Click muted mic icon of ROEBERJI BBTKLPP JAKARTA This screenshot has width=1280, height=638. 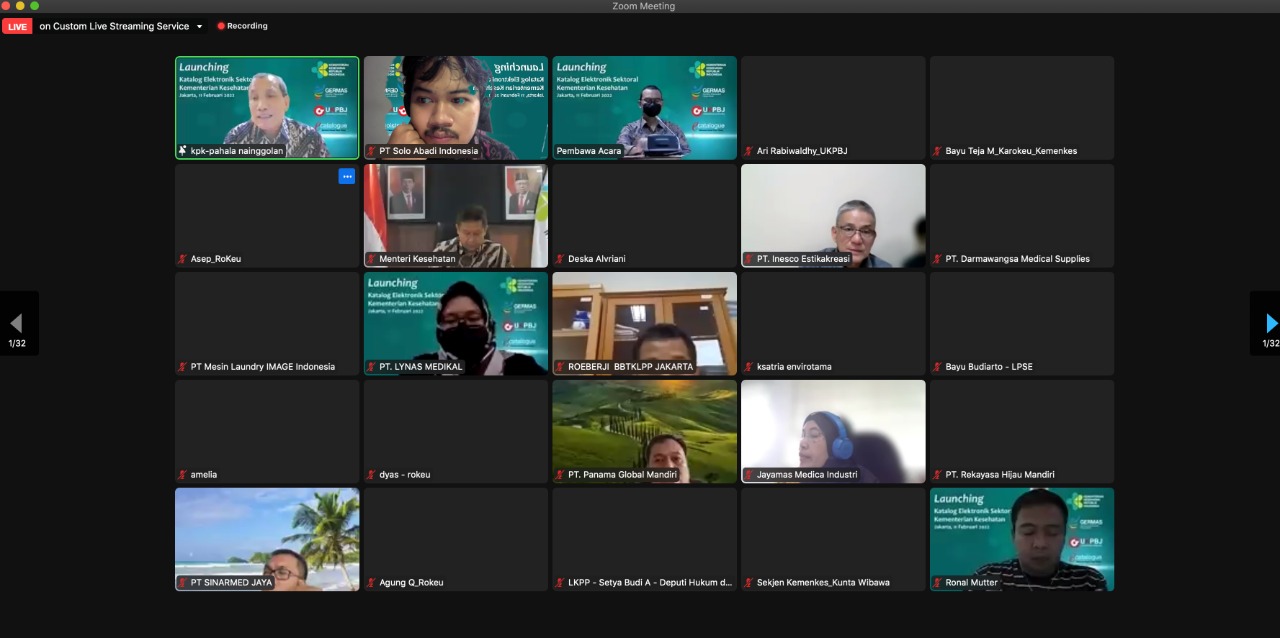[560, 367]
